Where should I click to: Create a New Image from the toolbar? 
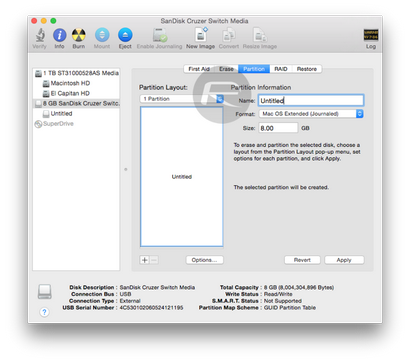pyautogui.click(x=201, y=35)
